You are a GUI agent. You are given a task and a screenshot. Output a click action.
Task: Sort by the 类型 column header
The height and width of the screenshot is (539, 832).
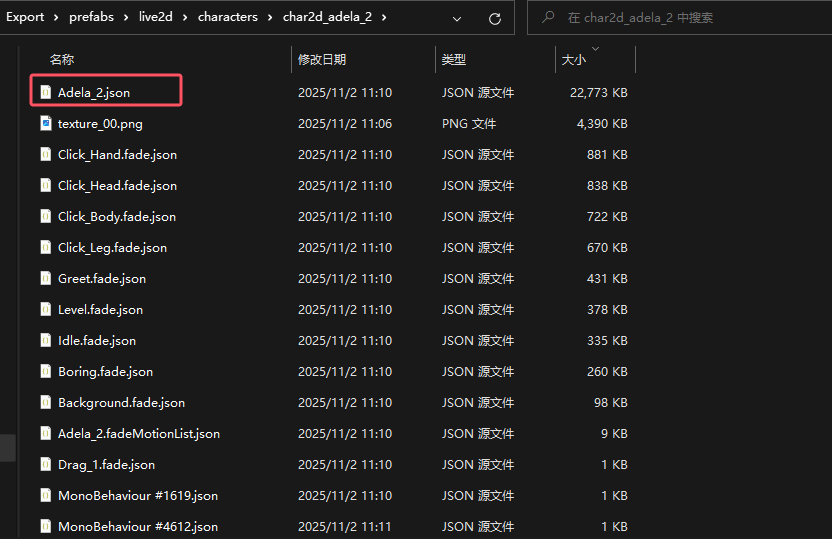point(454,59)
